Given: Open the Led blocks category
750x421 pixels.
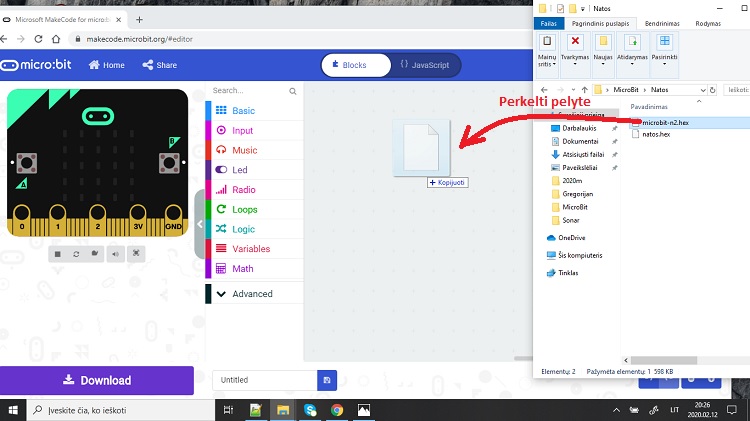Looking at the screenshot, I should (x=254, y=170).
